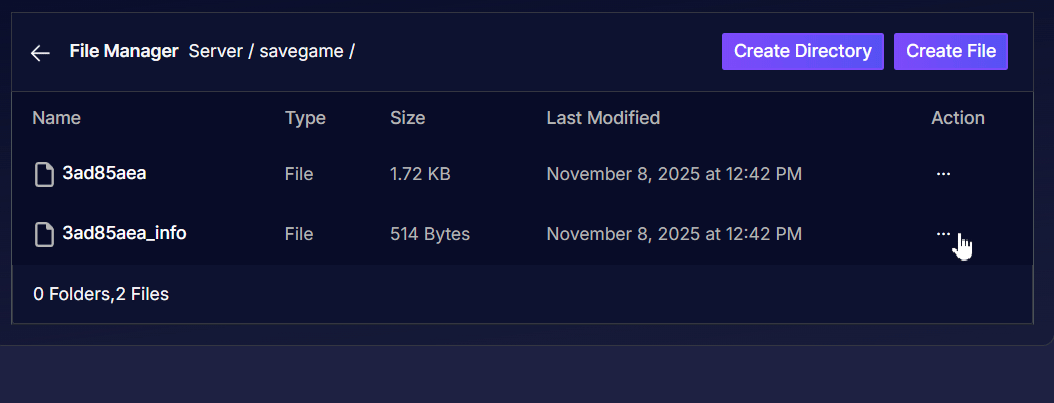Click the Size column header
Viewport: 1054px width, 403px height.
pyautogui.click(x=407, y=118)
